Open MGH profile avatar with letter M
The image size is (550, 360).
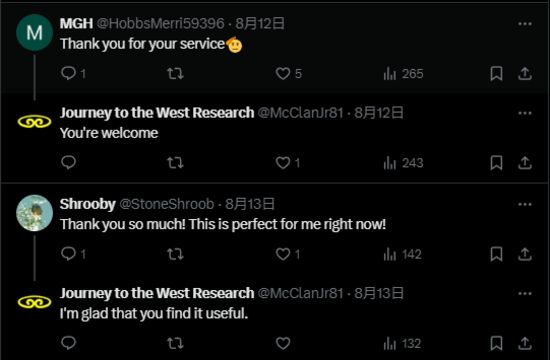(34, 33)
